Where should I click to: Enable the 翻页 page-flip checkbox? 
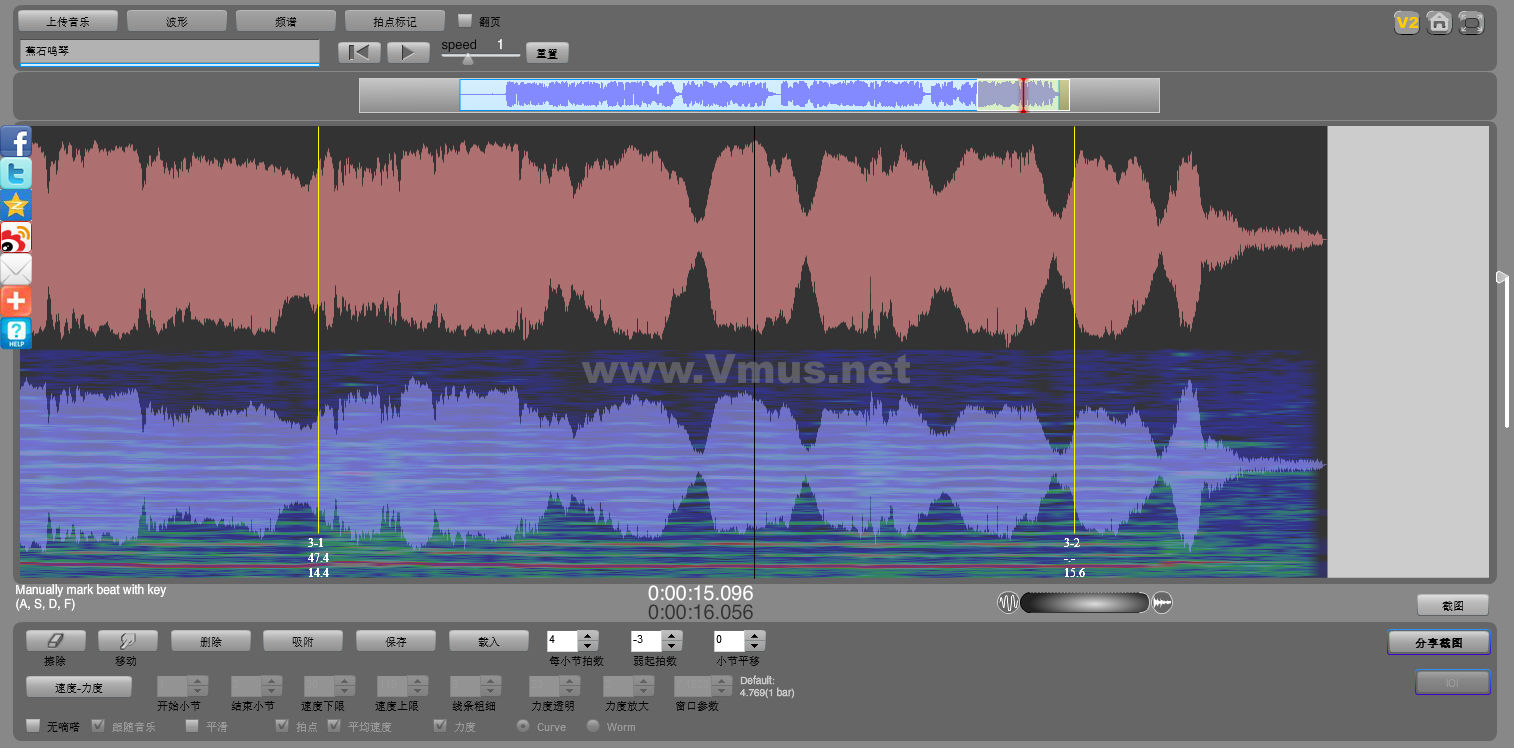[465, 20]
